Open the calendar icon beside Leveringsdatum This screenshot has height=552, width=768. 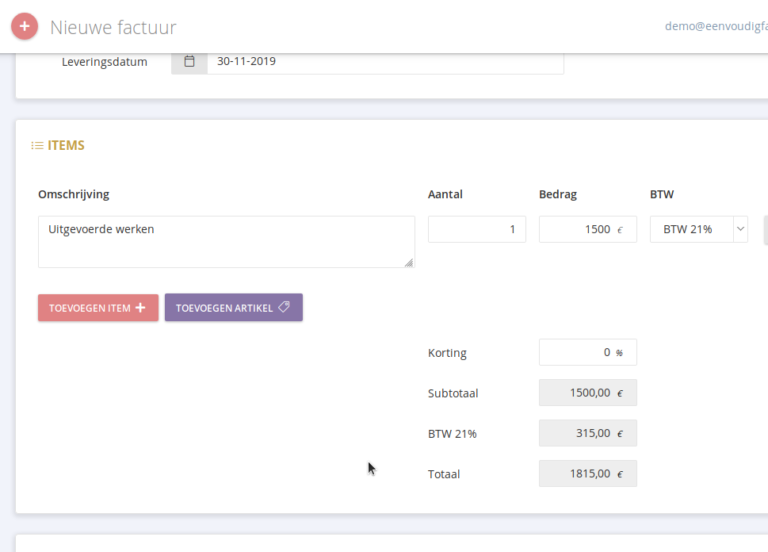(189, 61)
